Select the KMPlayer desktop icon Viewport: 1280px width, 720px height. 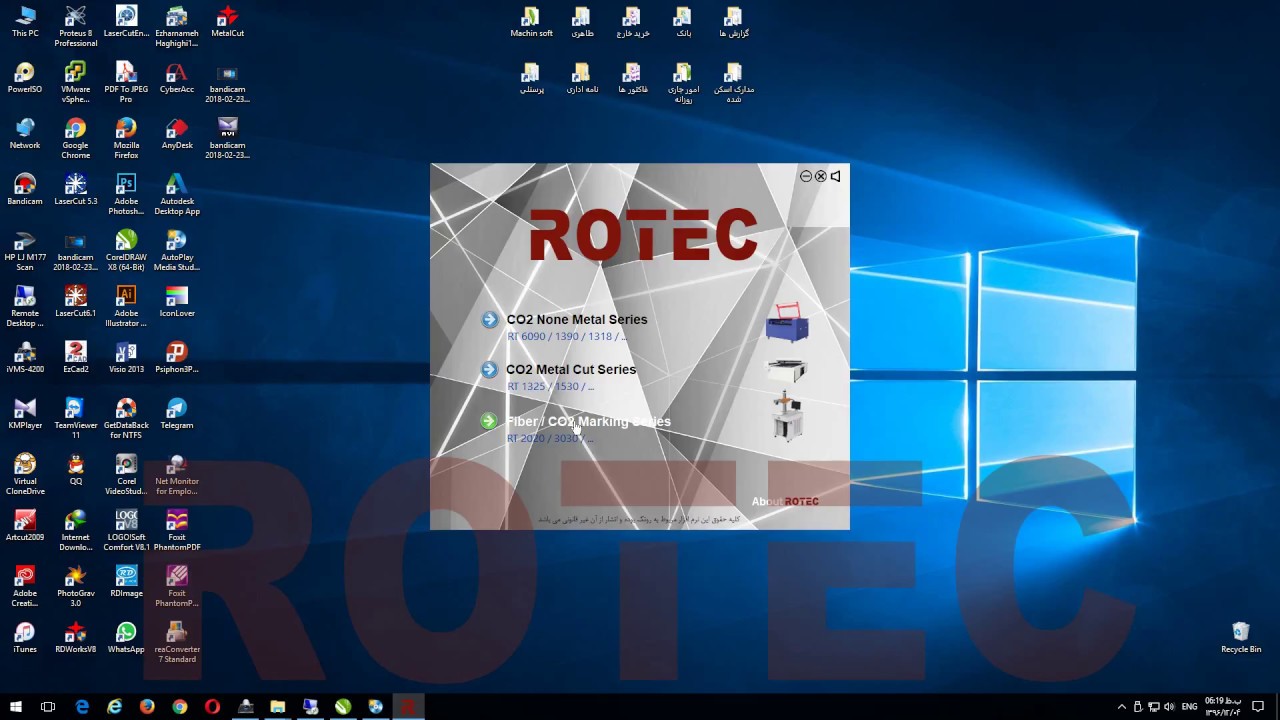[25, 414]
